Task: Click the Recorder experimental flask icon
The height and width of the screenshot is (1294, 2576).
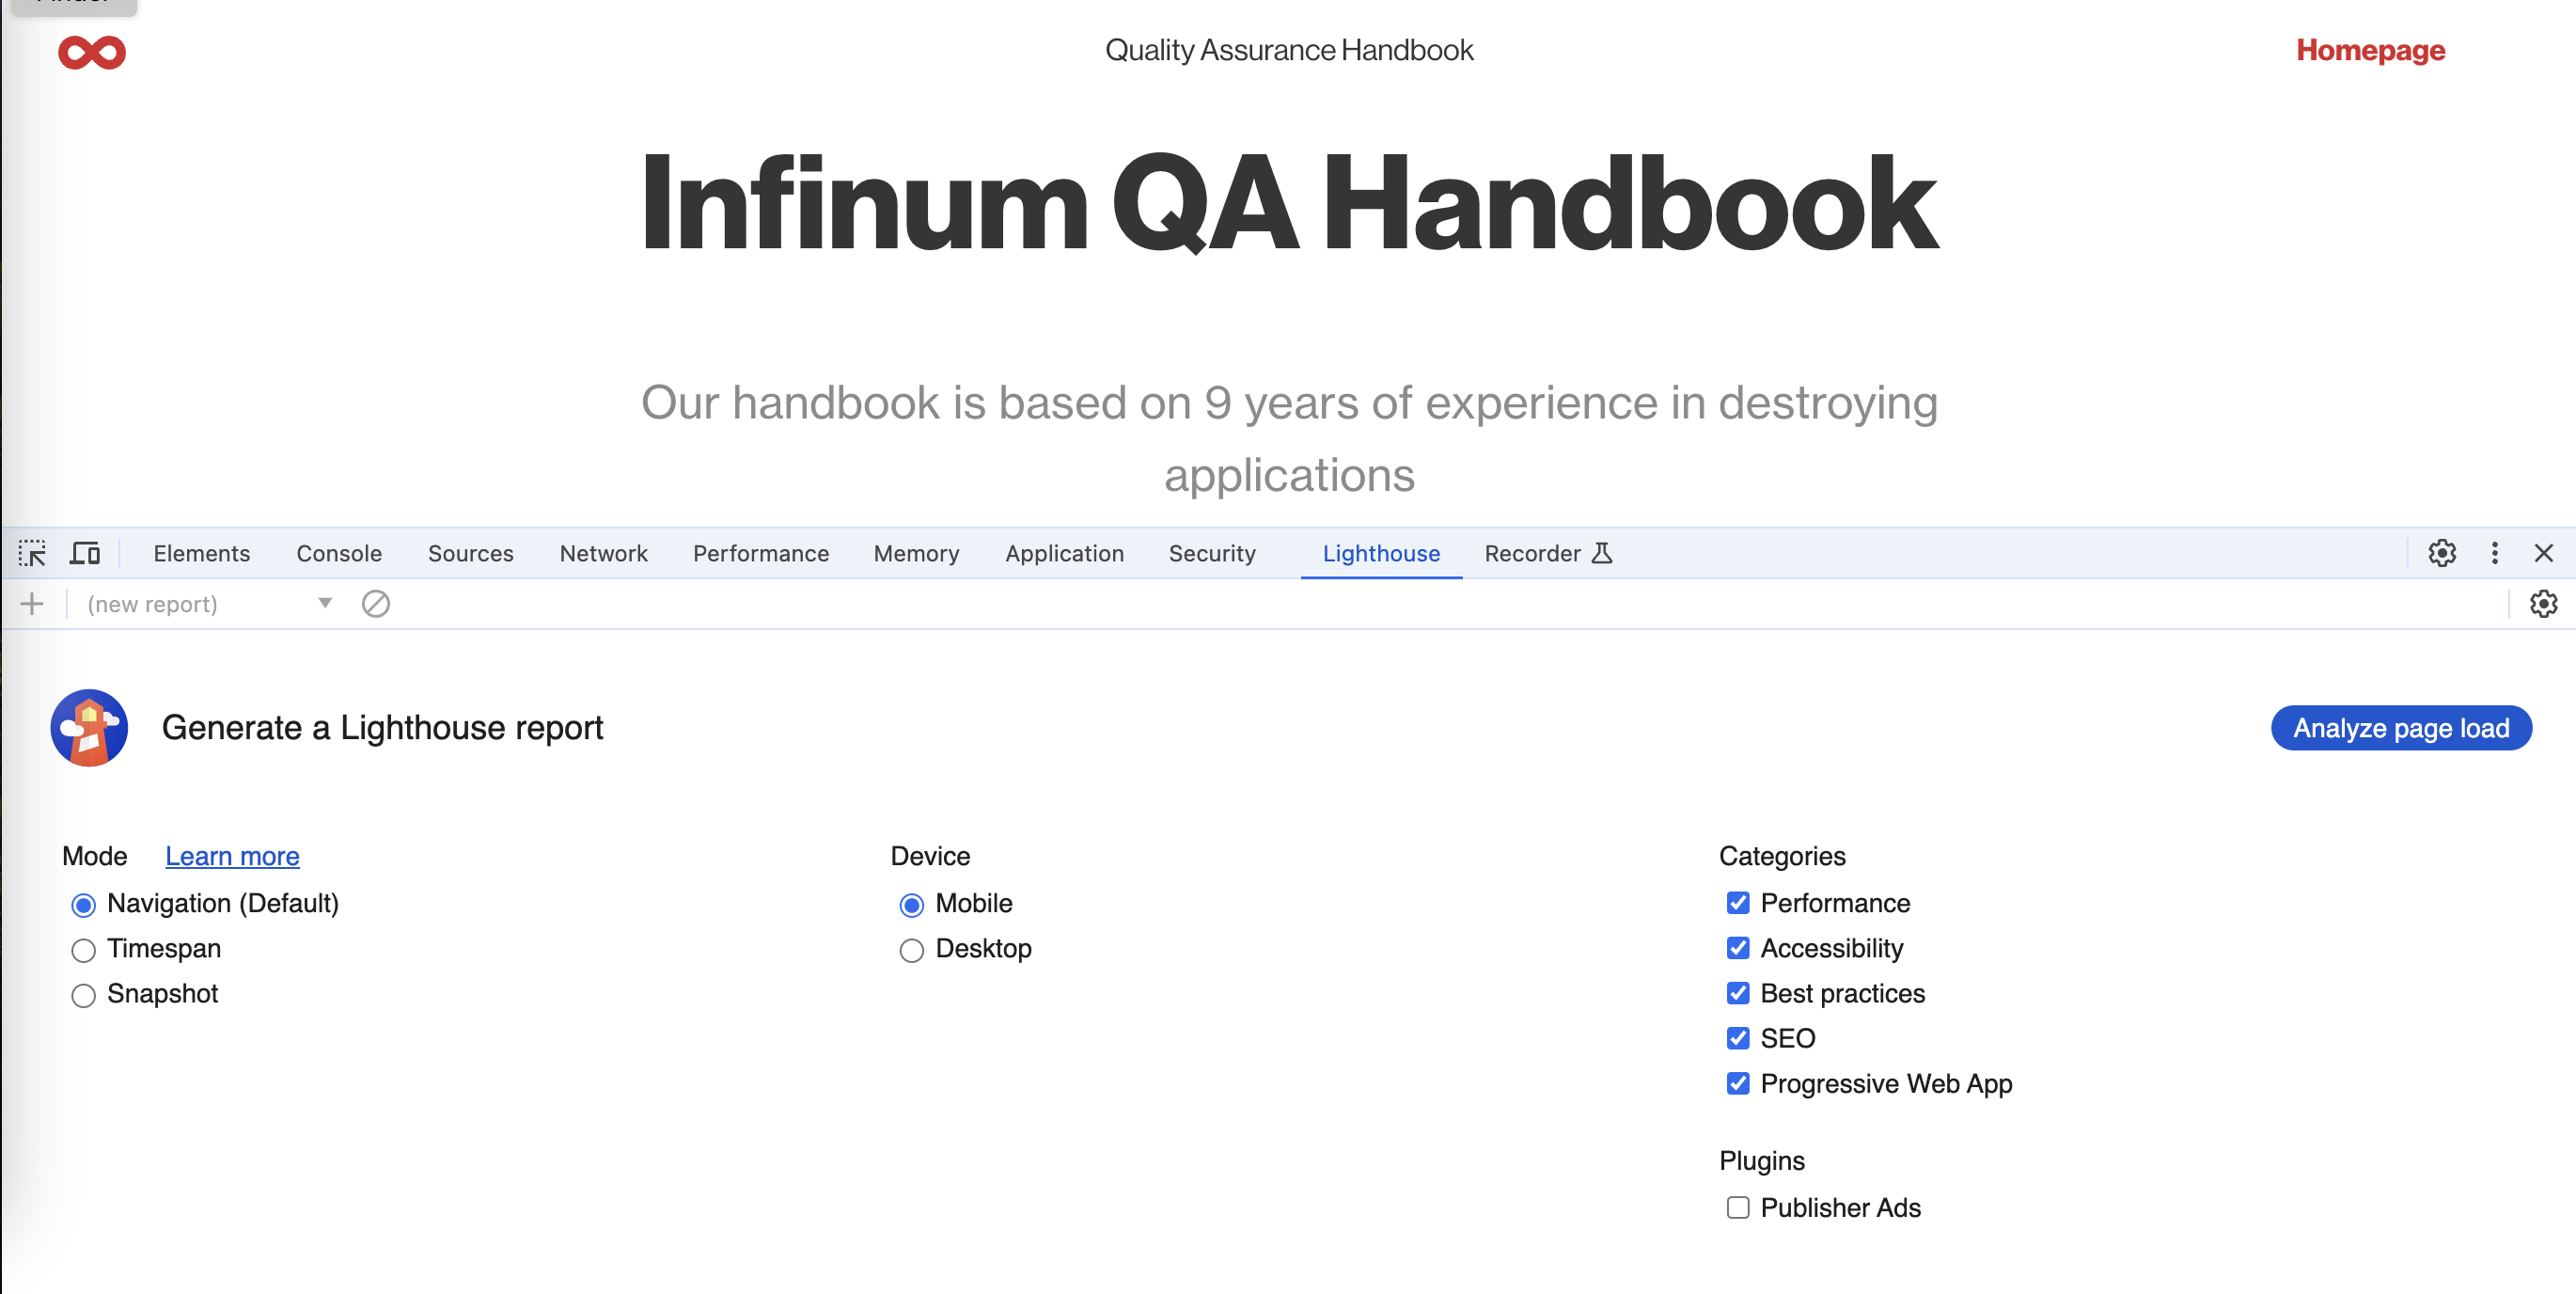Action: [x=1602, y=553]
